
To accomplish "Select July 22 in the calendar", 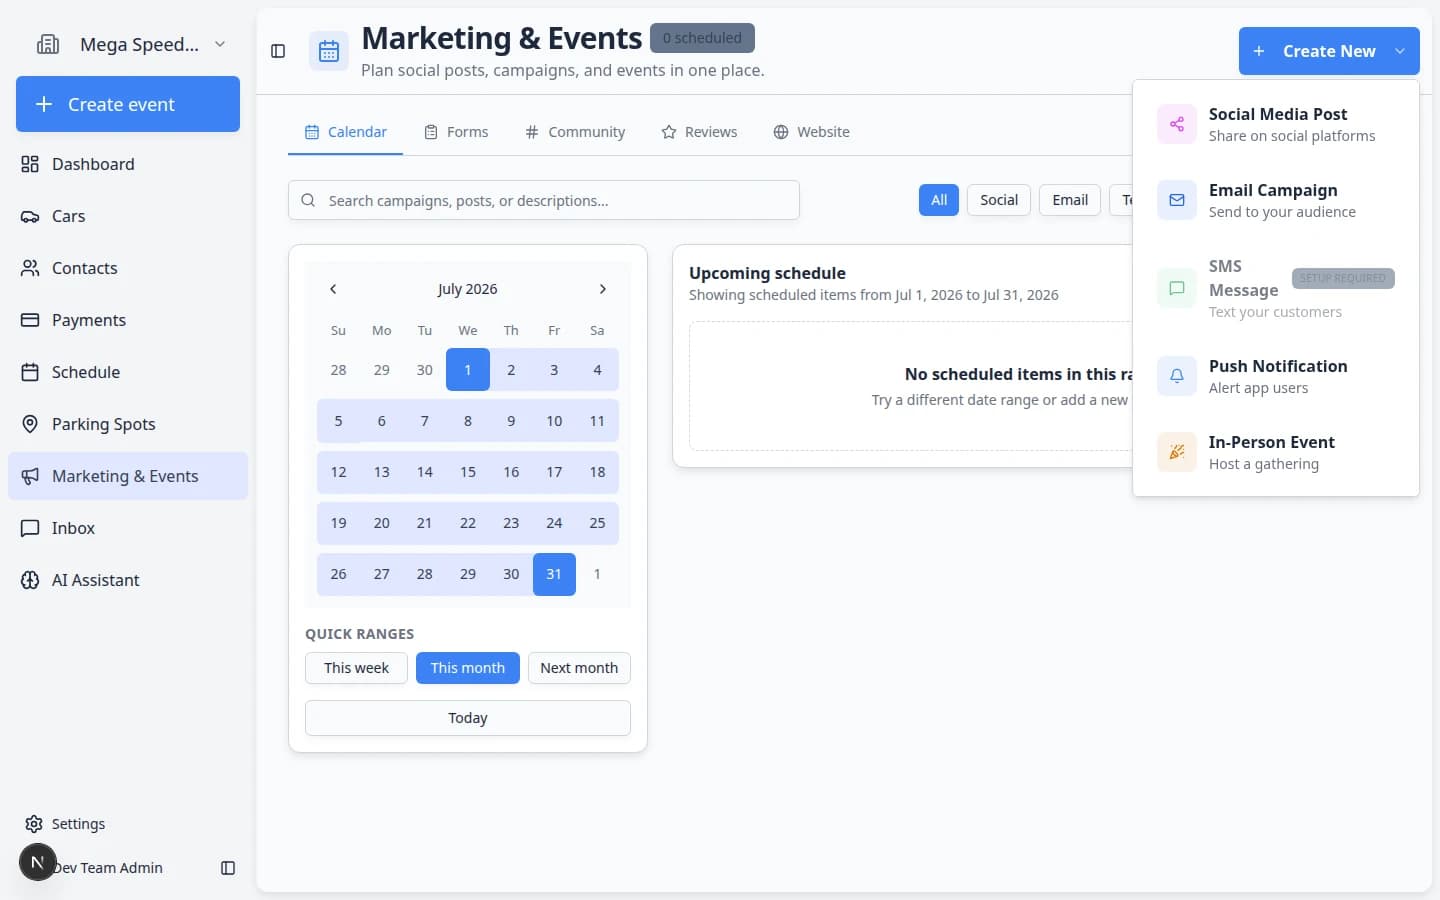I will [x=468, y=523].
